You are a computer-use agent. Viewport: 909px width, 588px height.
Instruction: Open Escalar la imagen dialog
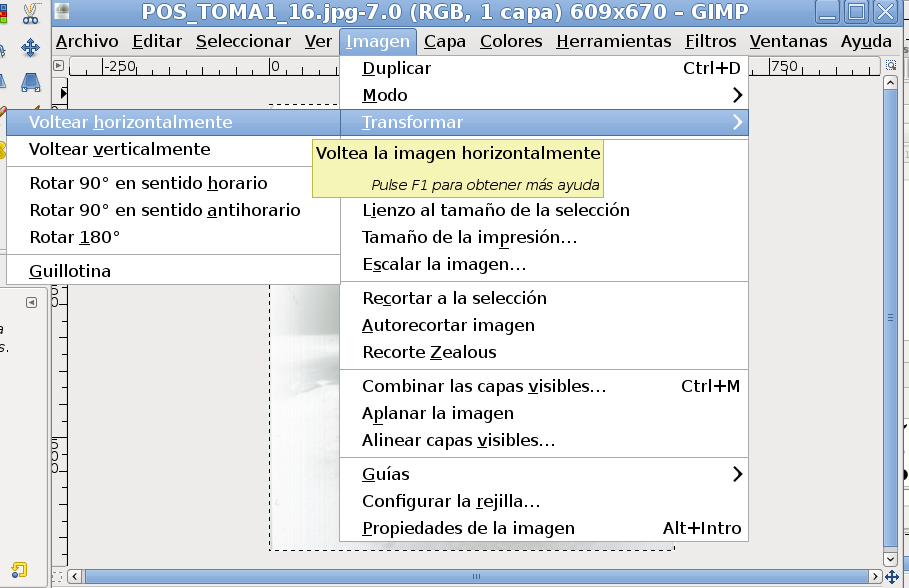[x=544, y=264]
